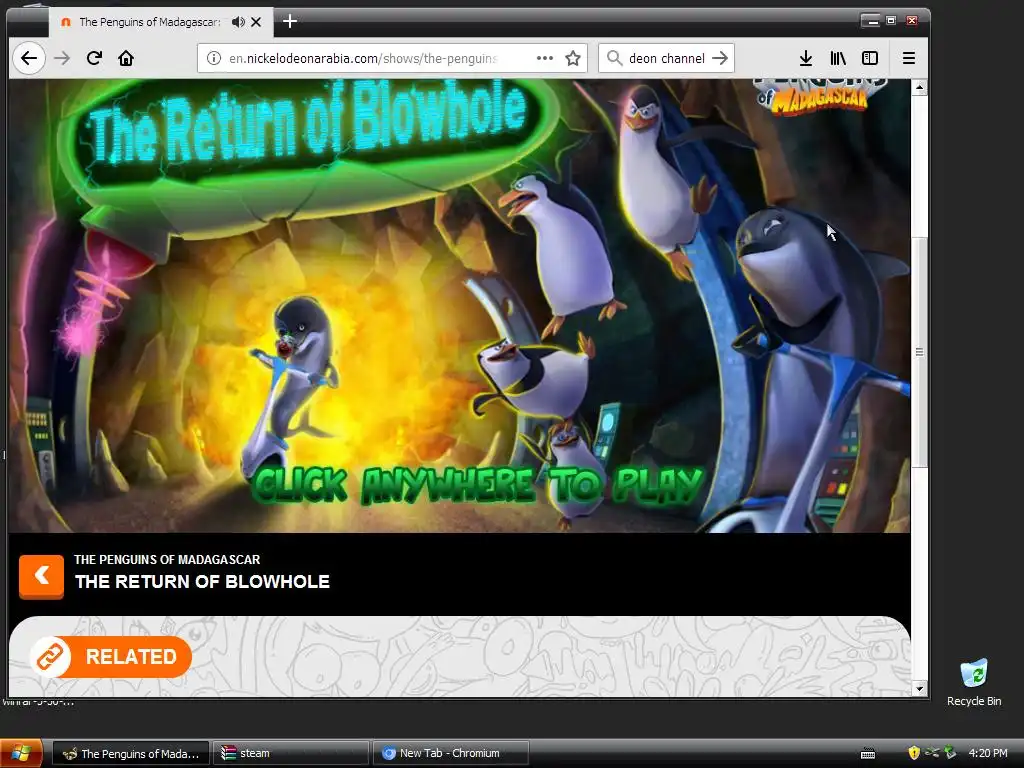Toggle the browser sidebar
This screenshot has height=768, width=1024.
pyautogui.click(x=870, y=58)
